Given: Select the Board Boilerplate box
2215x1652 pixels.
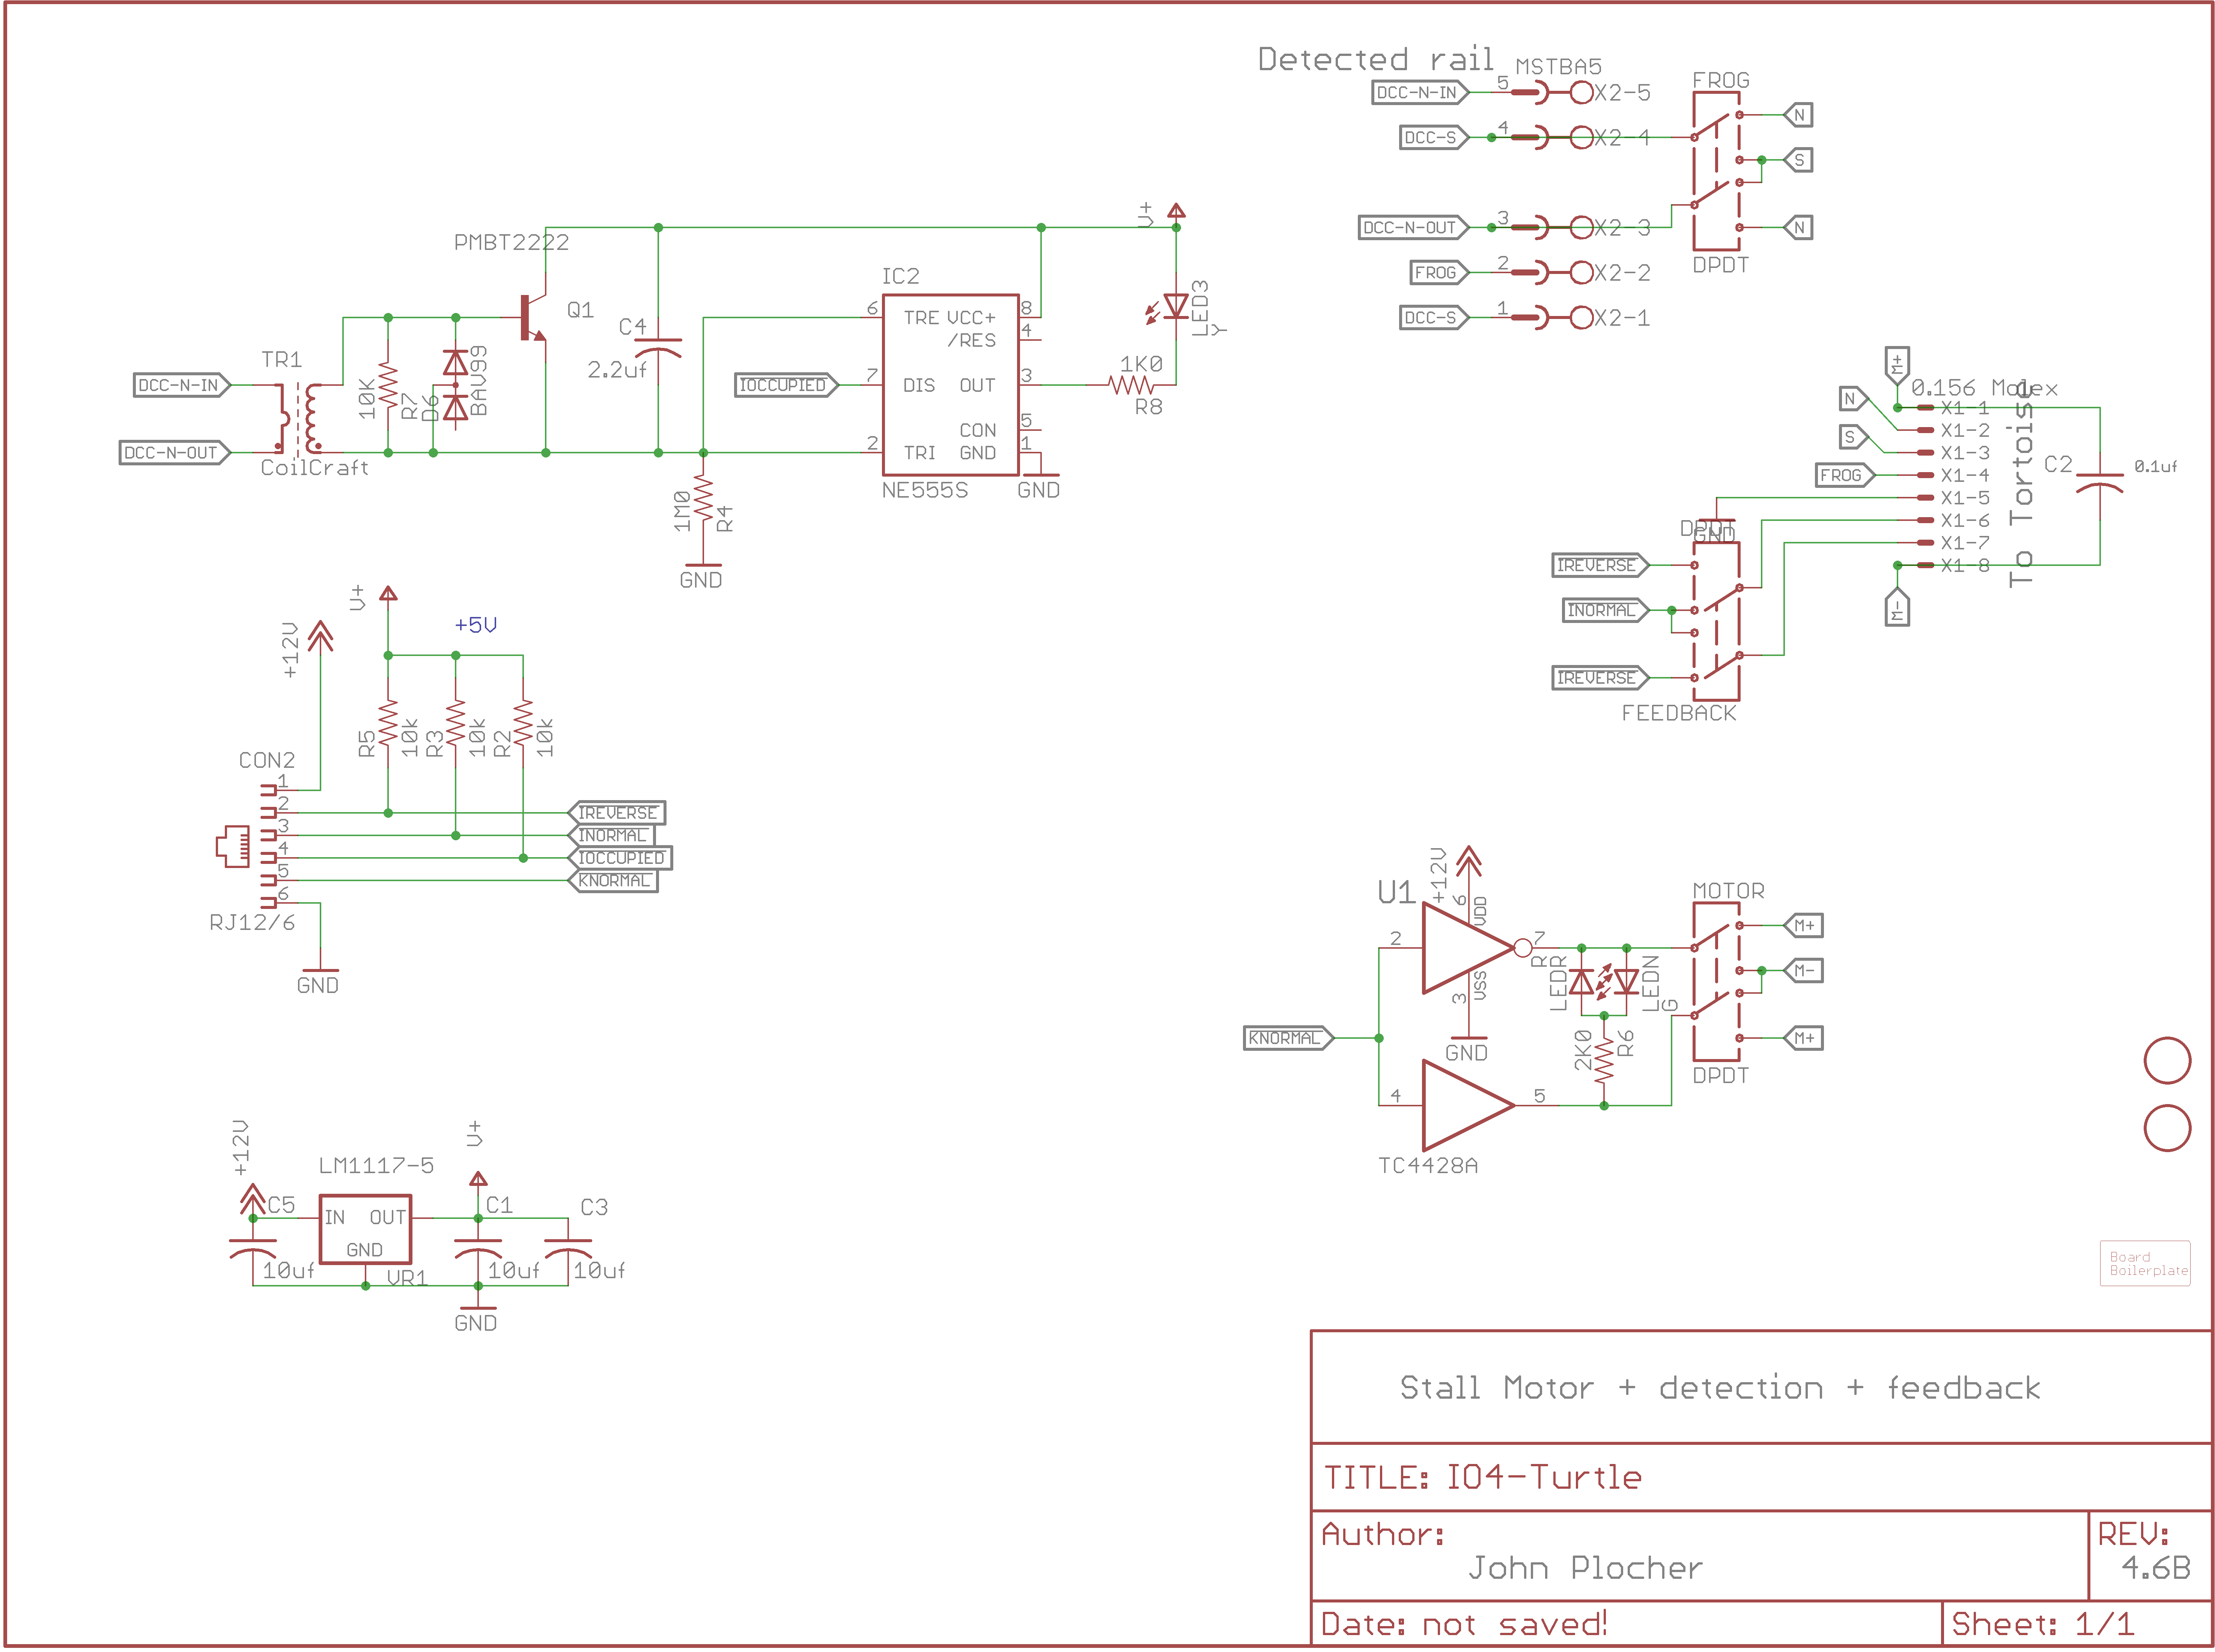Looking at the screenshot, I should [2145, 1263].
